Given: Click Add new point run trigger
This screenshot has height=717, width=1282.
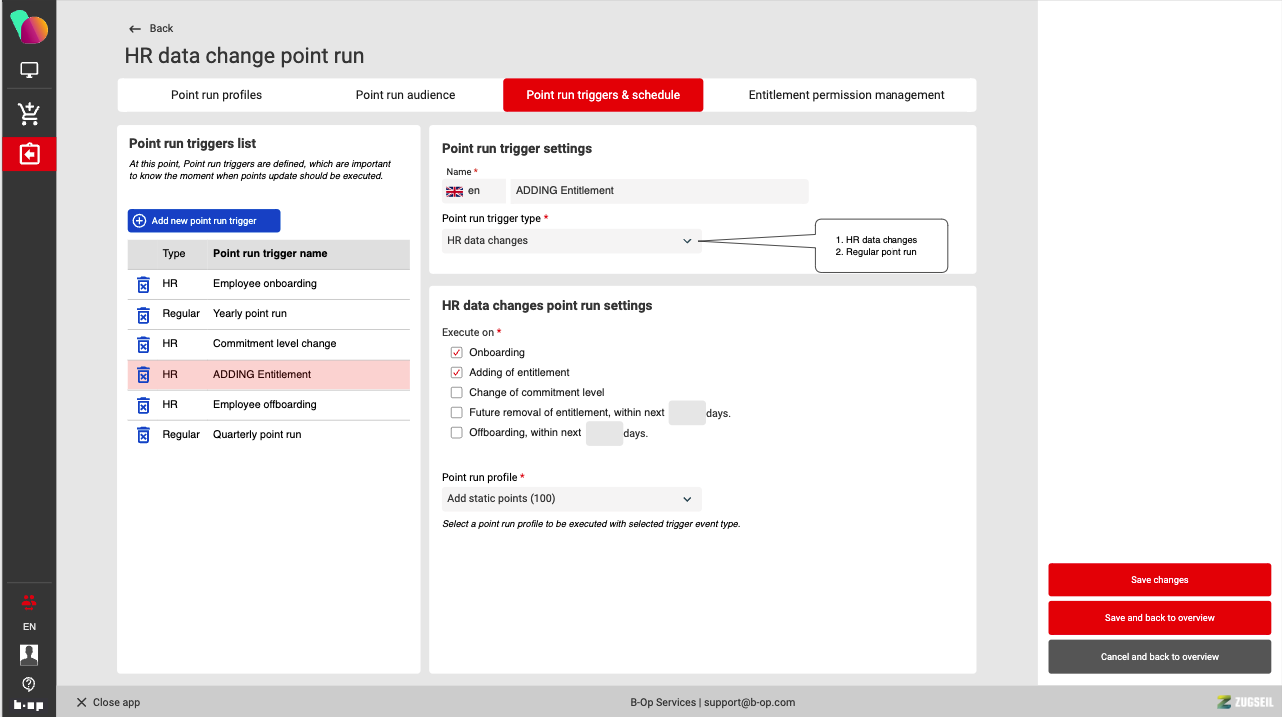Looking at the screenshot, I should coord(204,221).
